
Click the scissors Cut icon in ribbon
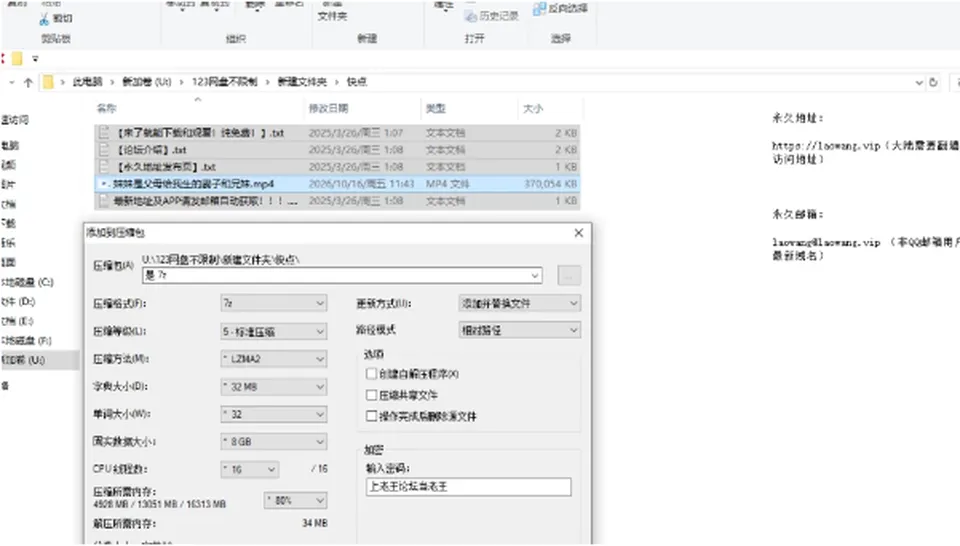44,19
